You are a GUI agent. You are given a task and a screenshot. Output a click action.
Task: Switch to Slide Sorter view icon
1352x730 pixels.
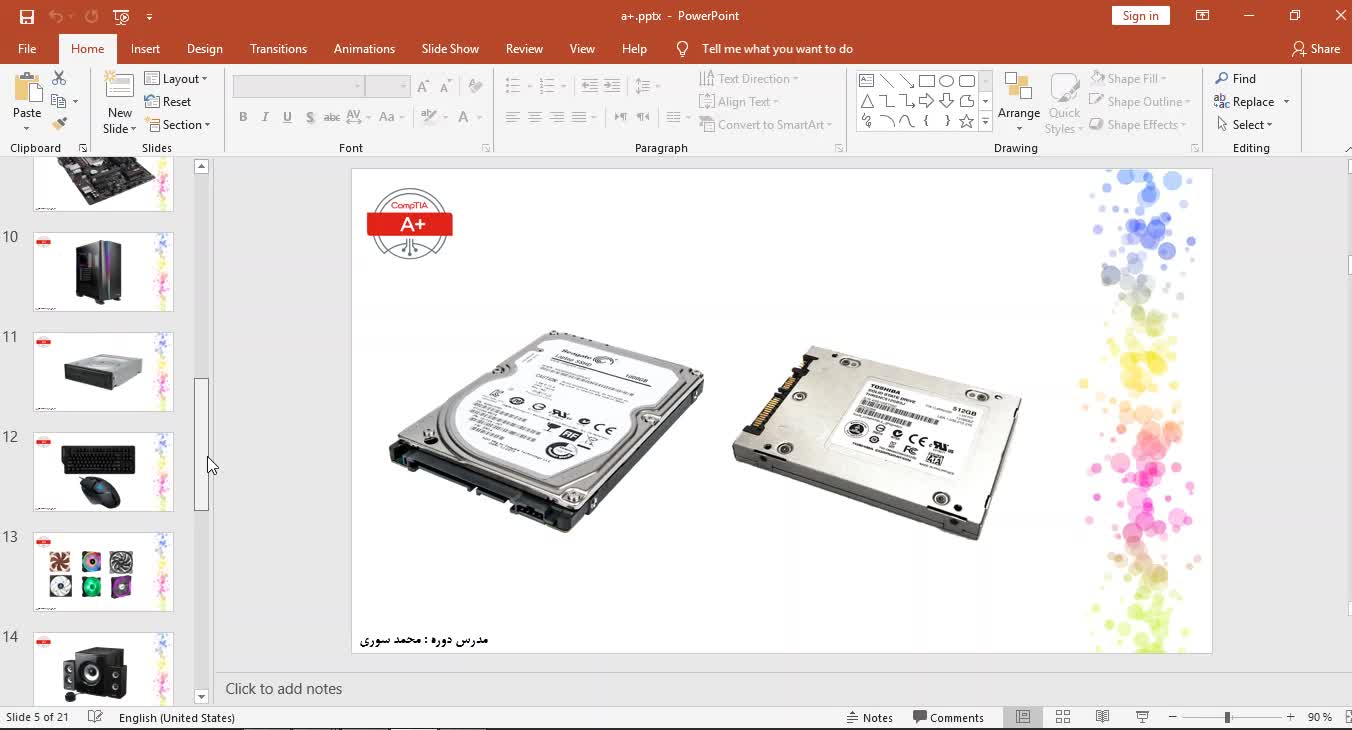click(1063, 717)
